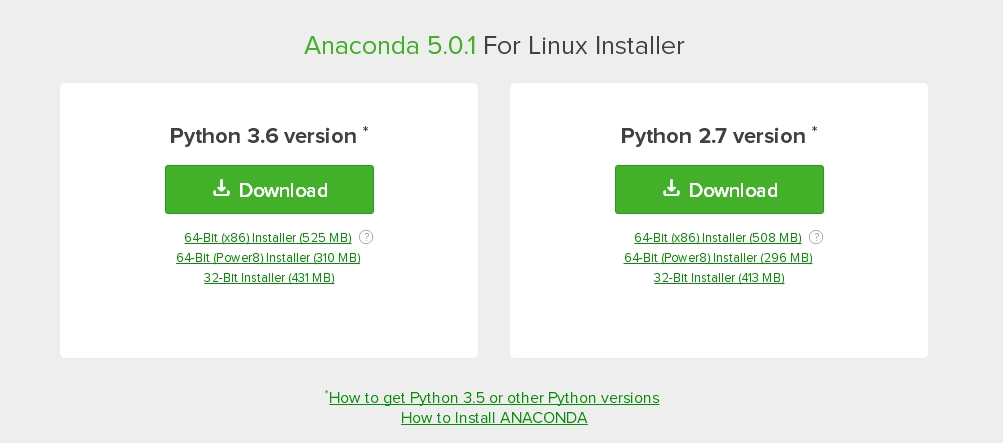This screenshot has height=443, width=1003.
Task: Select the Python 2.7 version heading
Action: click(x=713, y=136)
